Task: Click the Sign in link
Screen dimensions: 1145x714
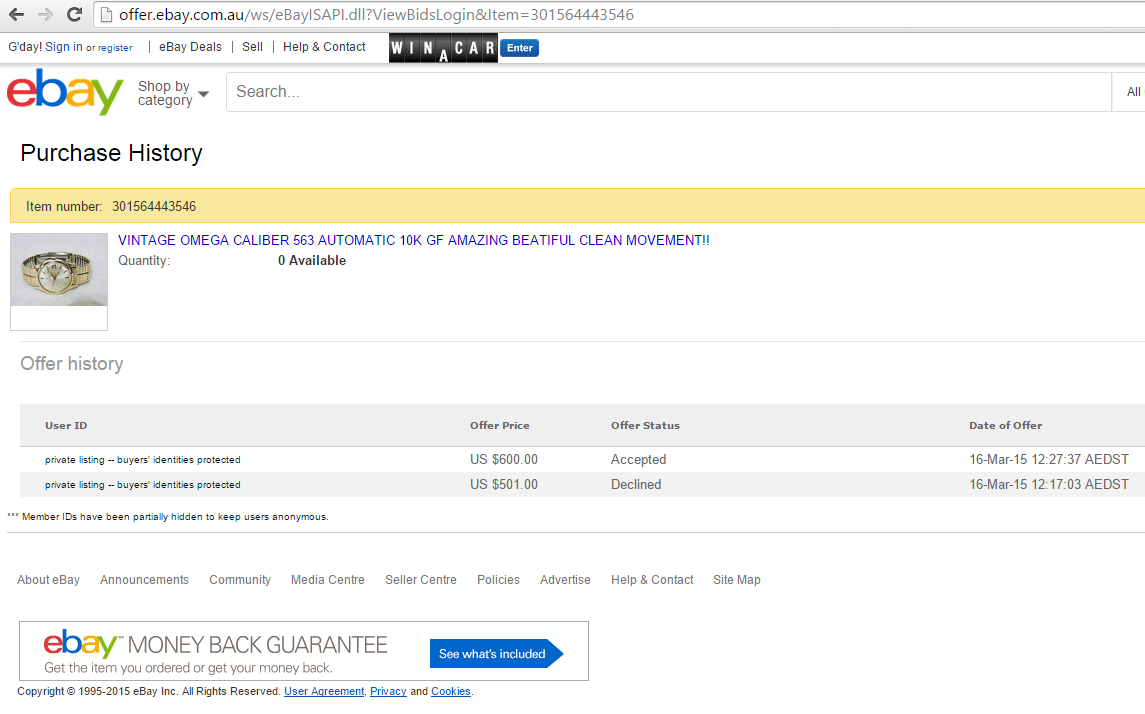Action: [64, 47]
